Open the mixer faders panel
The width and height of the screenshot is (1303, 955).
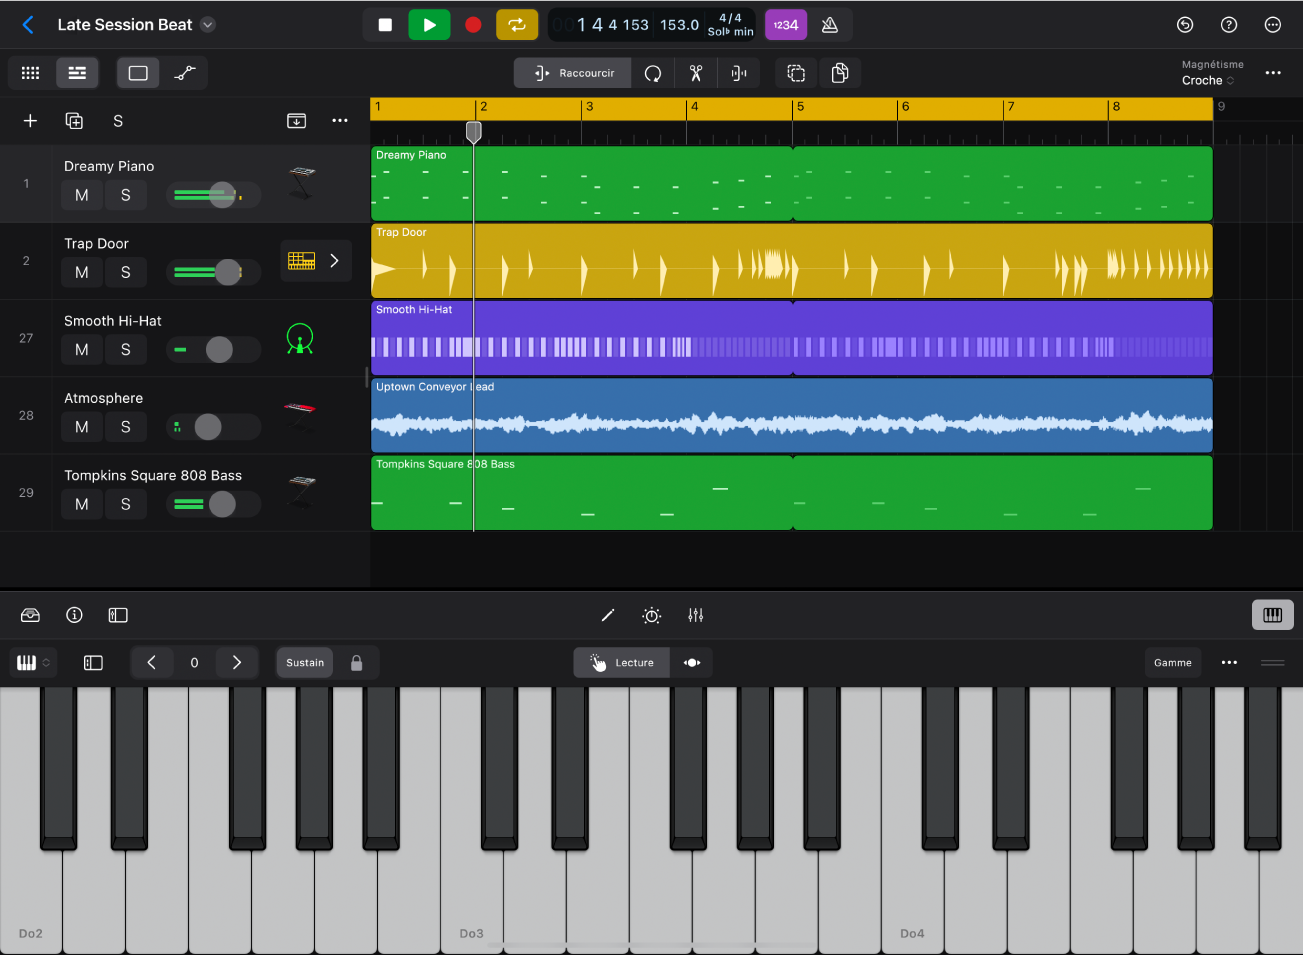coord(696,615)
